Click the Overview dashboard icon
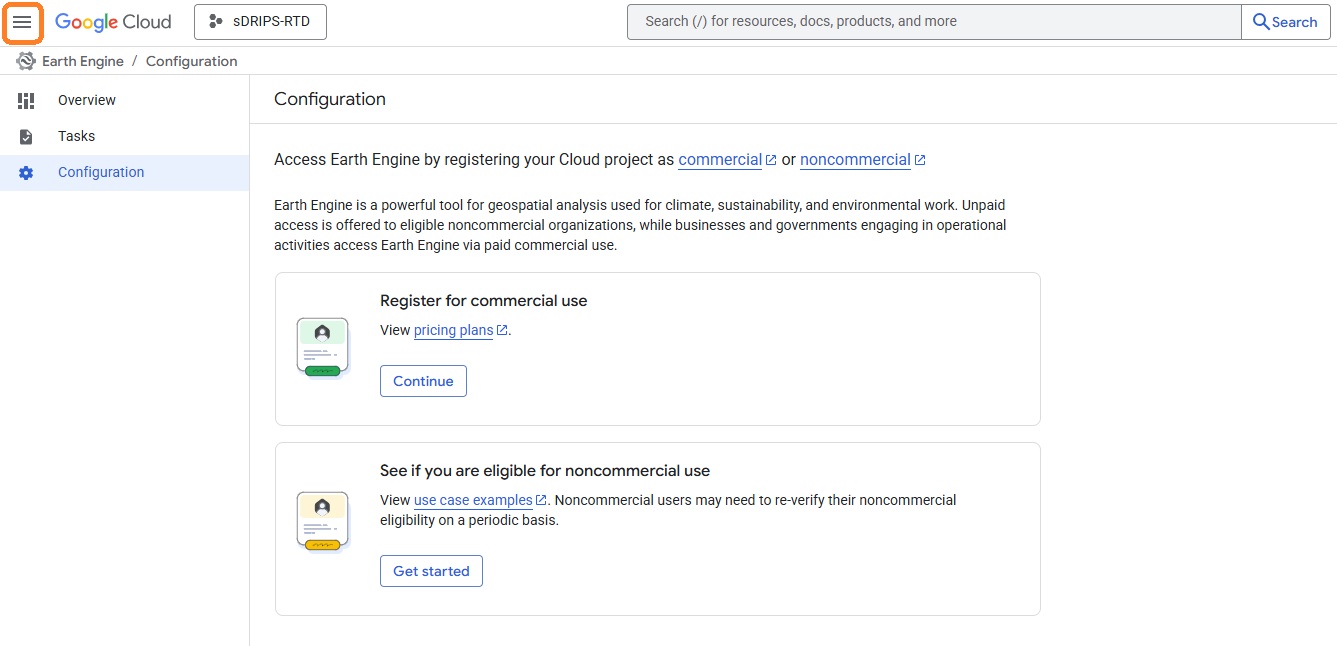The width and height of the screenshot is (1337, 646). 26,100
